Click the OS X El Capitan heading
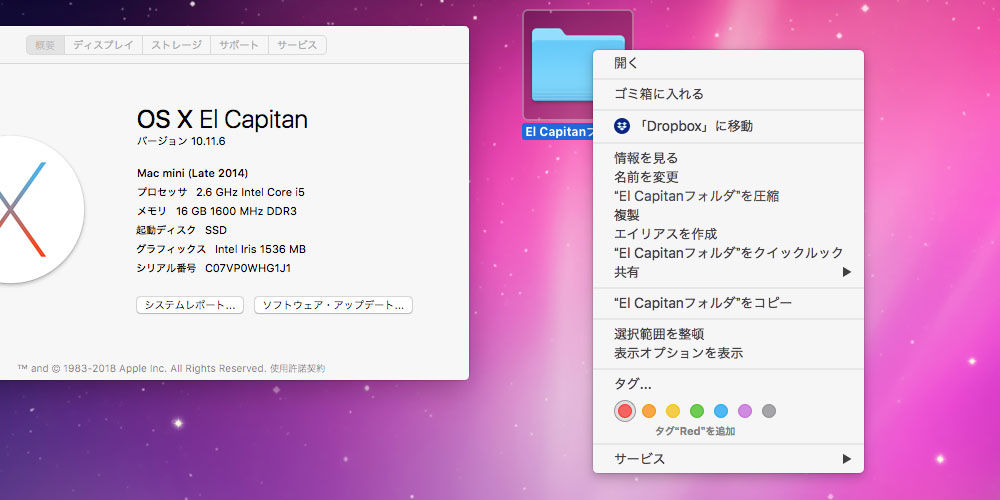The image size is (1000, 500). [222, 119]
